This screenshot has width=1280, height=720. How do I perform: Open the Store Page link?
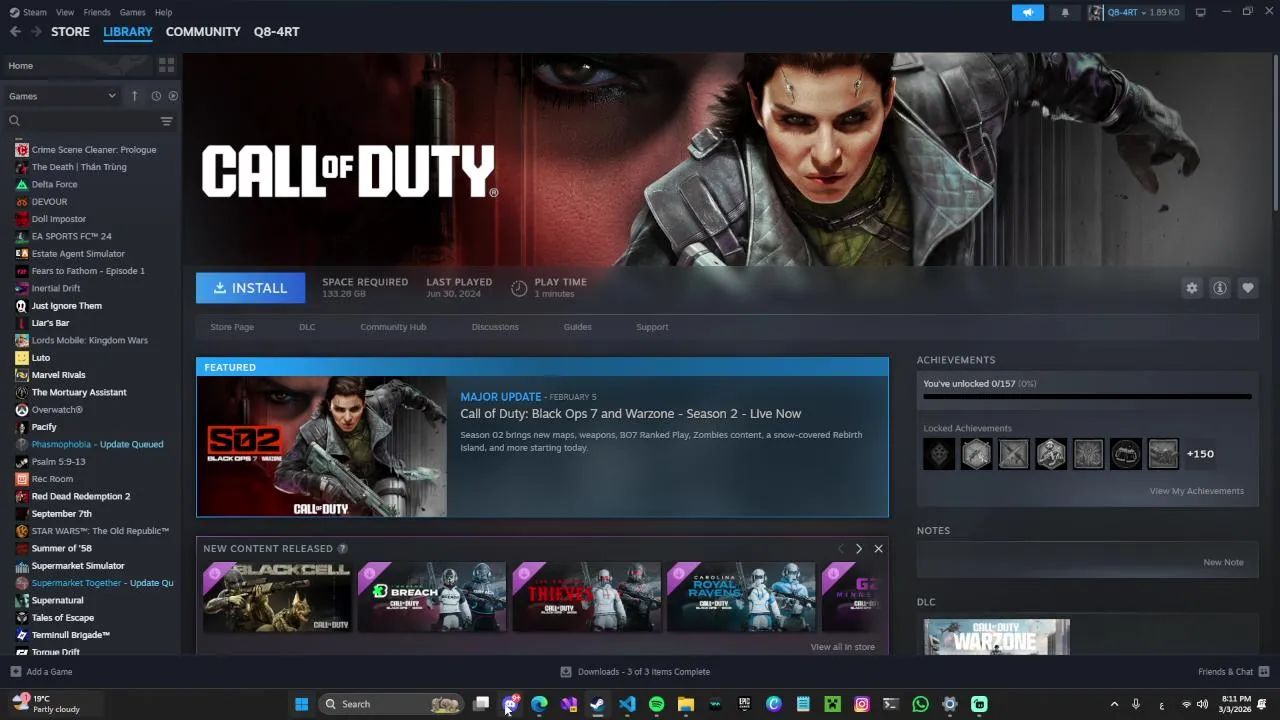[232, 327]
